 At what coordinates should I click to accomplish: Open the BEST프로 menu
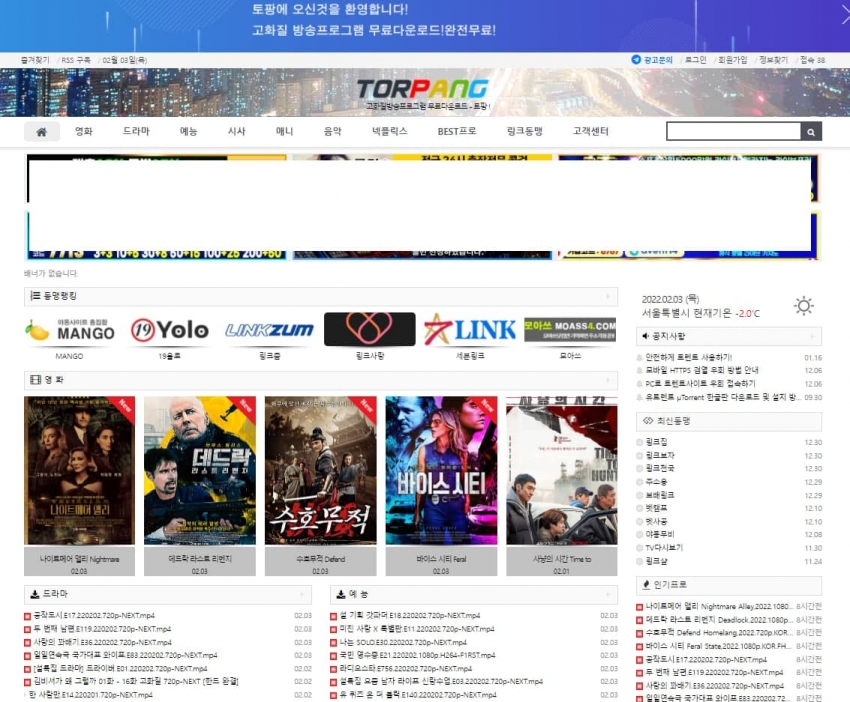(x=457, y=131)
